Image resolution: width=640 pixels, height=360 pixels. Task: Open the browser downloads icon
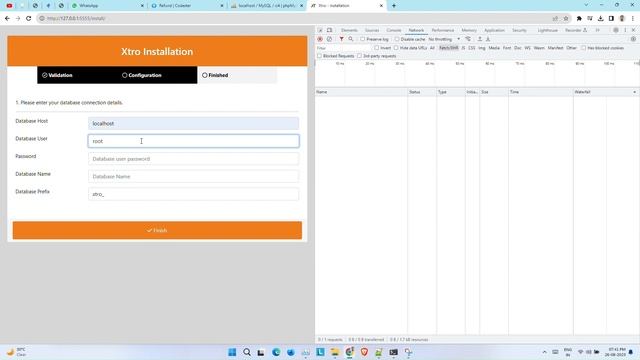coord(600,18)
